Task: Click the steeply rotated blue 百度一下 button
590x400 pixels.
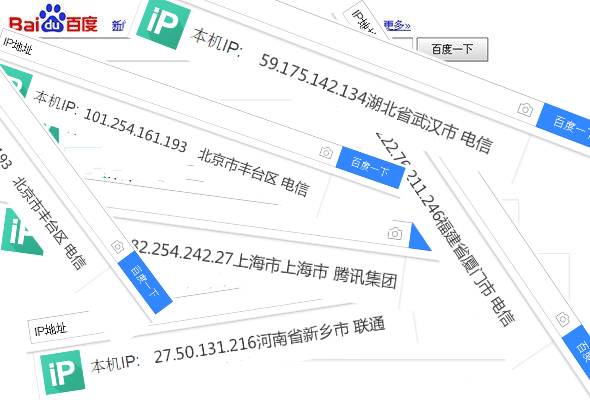Action: point(145,282)
